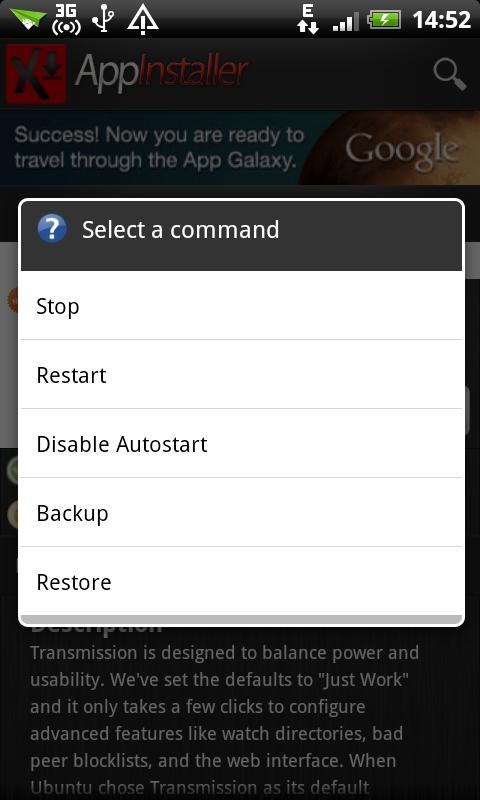Tap the 3G hotspot status icon

[66, 19]
